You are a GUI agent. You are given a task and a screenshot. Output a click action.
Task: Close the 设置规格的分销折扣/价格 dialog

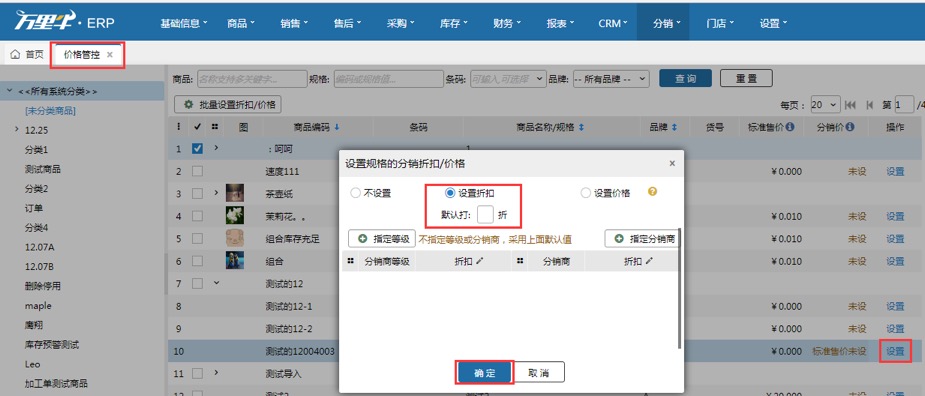click(x=672, y=163)
